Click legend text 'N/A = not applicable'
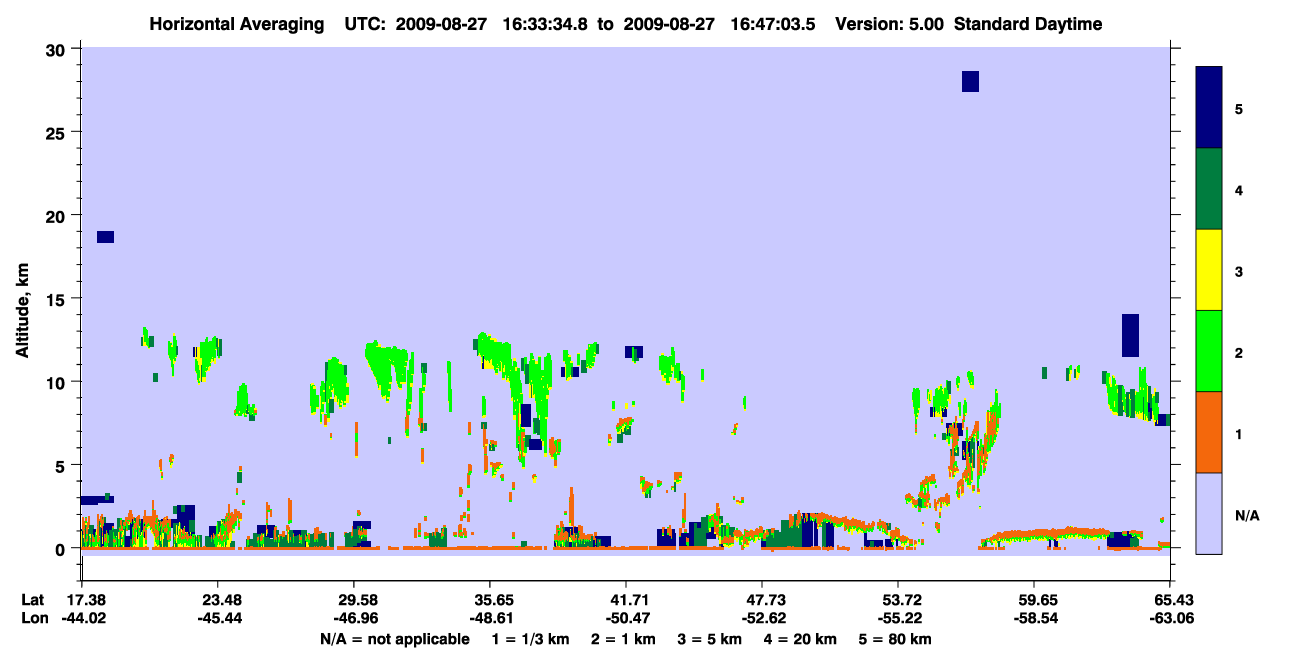1300x667 pixels. click(394, 639)
